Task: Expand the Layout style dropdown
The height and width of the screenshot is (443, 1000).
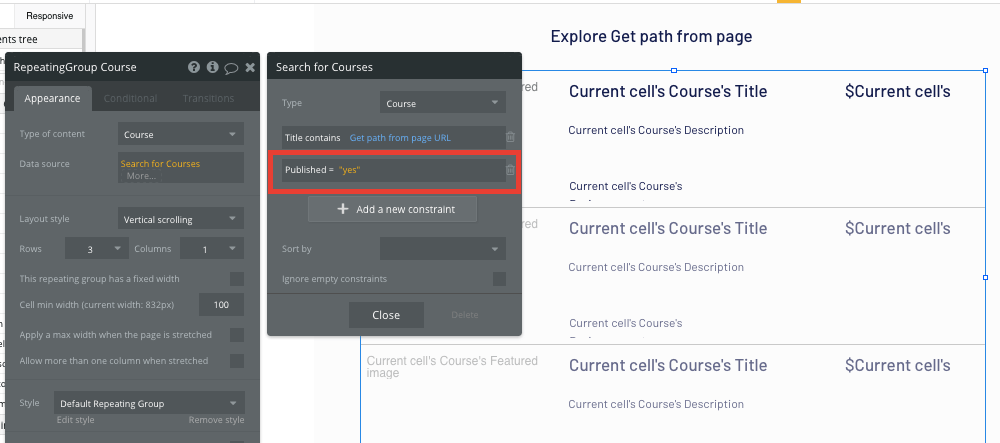Action: pos(180,219)
